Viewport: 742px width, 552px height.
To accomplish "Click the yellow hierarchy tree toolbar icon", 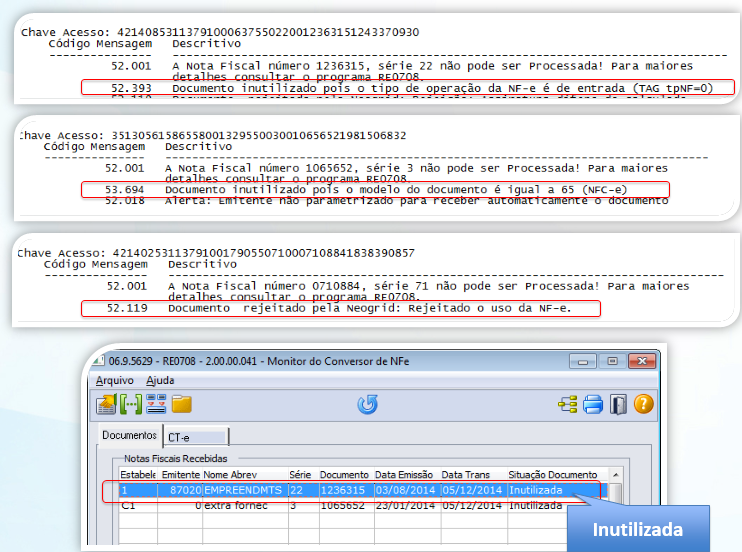I will 568,405.
